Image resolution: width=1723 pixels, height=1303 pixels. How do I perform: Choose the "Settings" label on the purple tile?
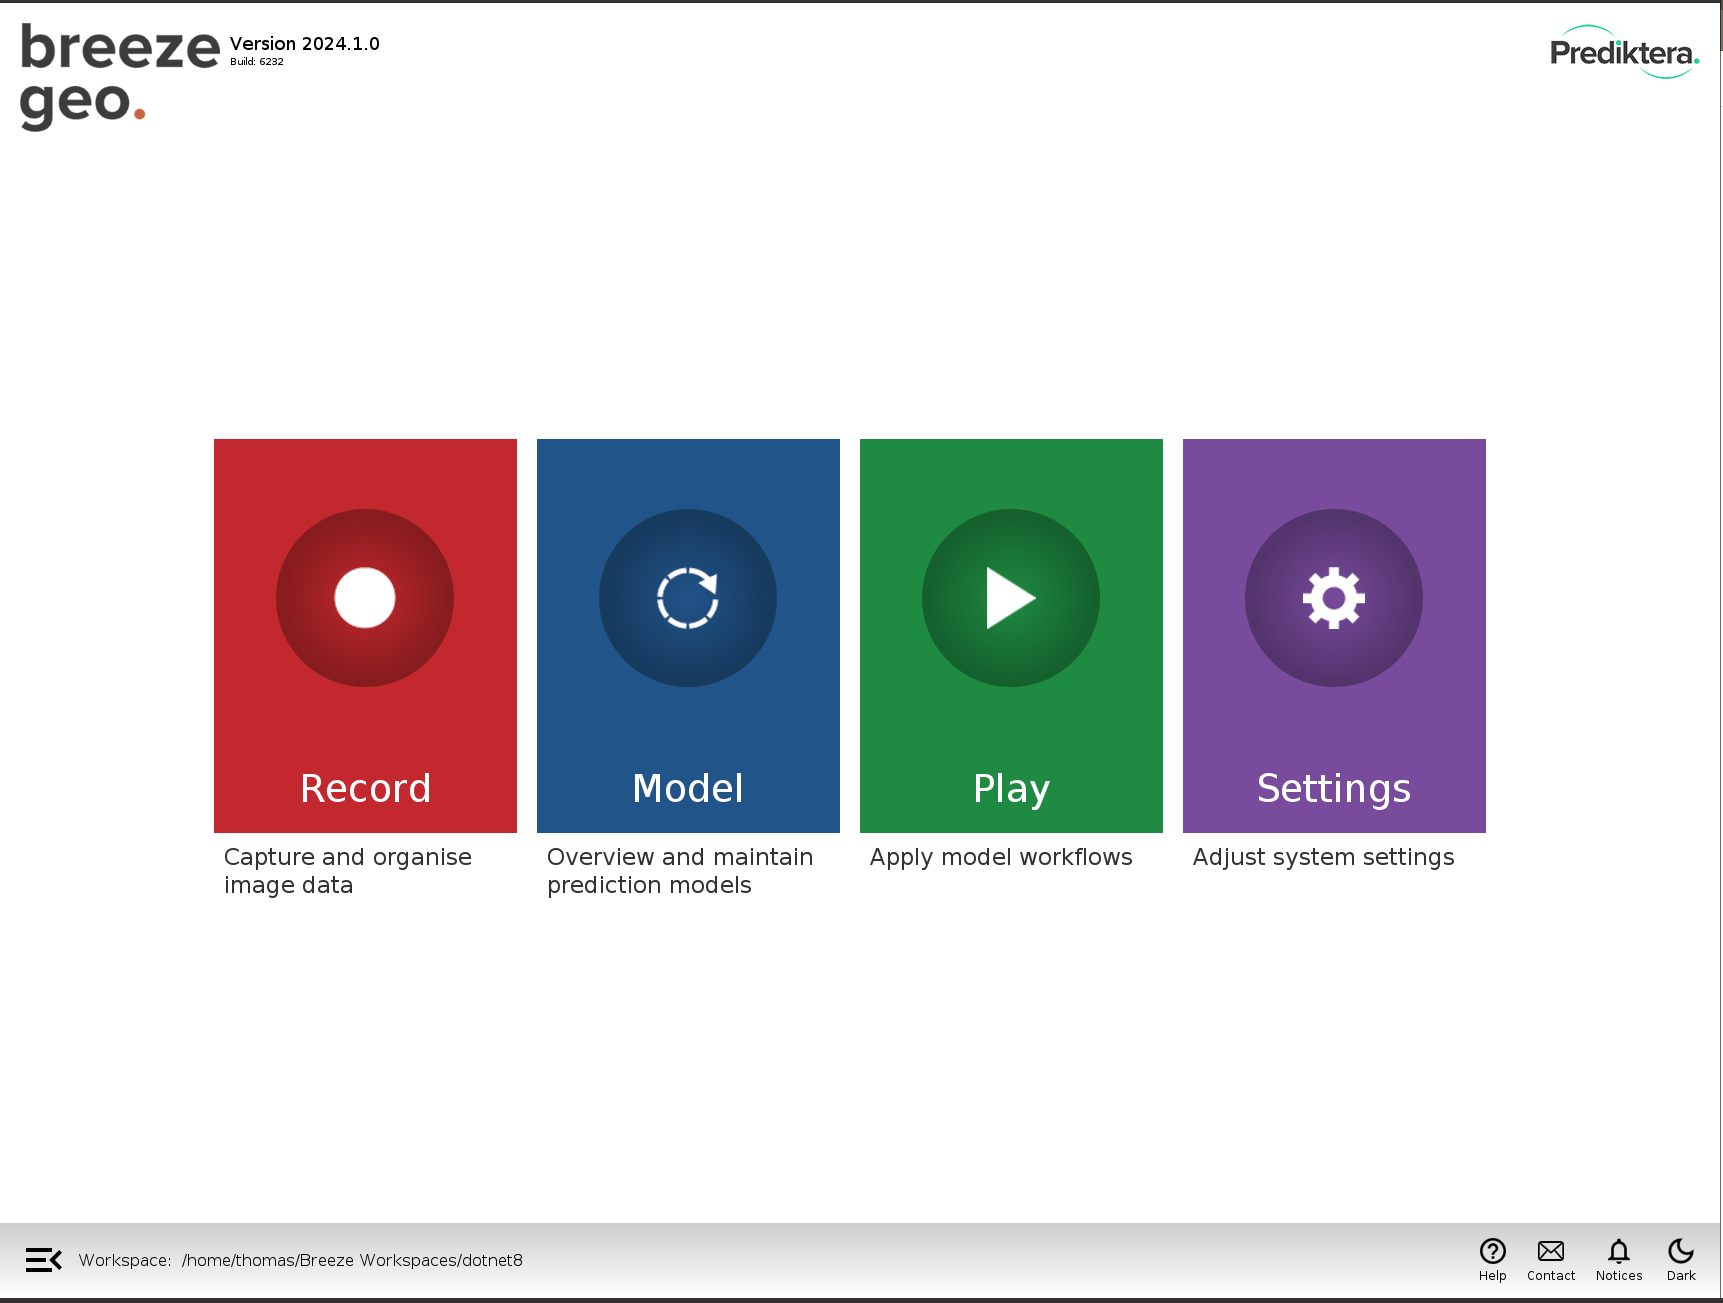pyautogui.click(x=1333, y=788)
